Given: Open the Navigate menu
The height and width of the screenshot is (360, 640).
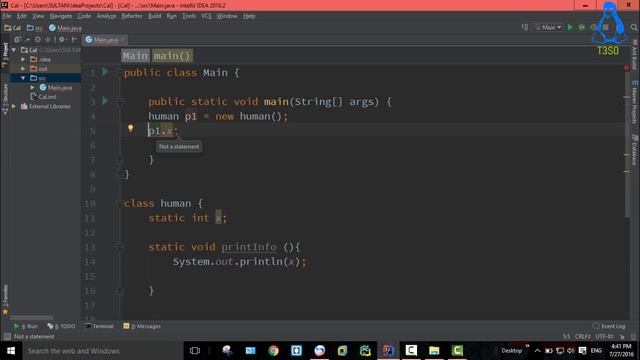Looking at the screenshot, I should click(61, 16).
